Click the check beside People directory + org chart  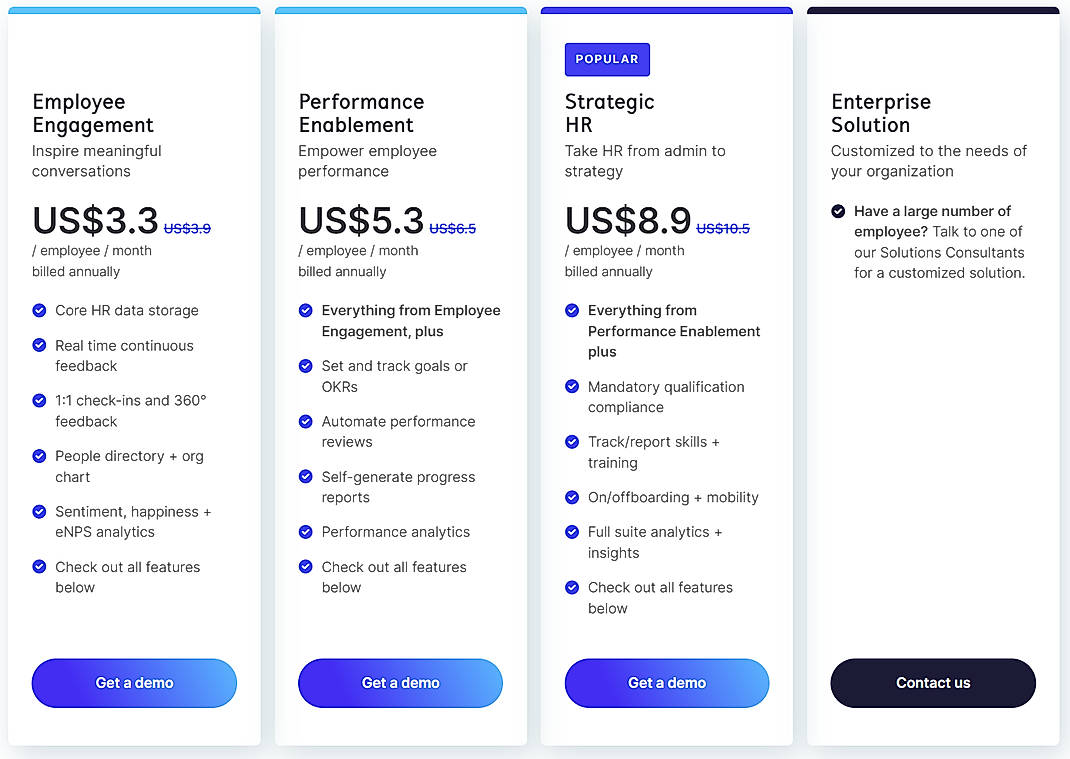(x=39, y=457)
